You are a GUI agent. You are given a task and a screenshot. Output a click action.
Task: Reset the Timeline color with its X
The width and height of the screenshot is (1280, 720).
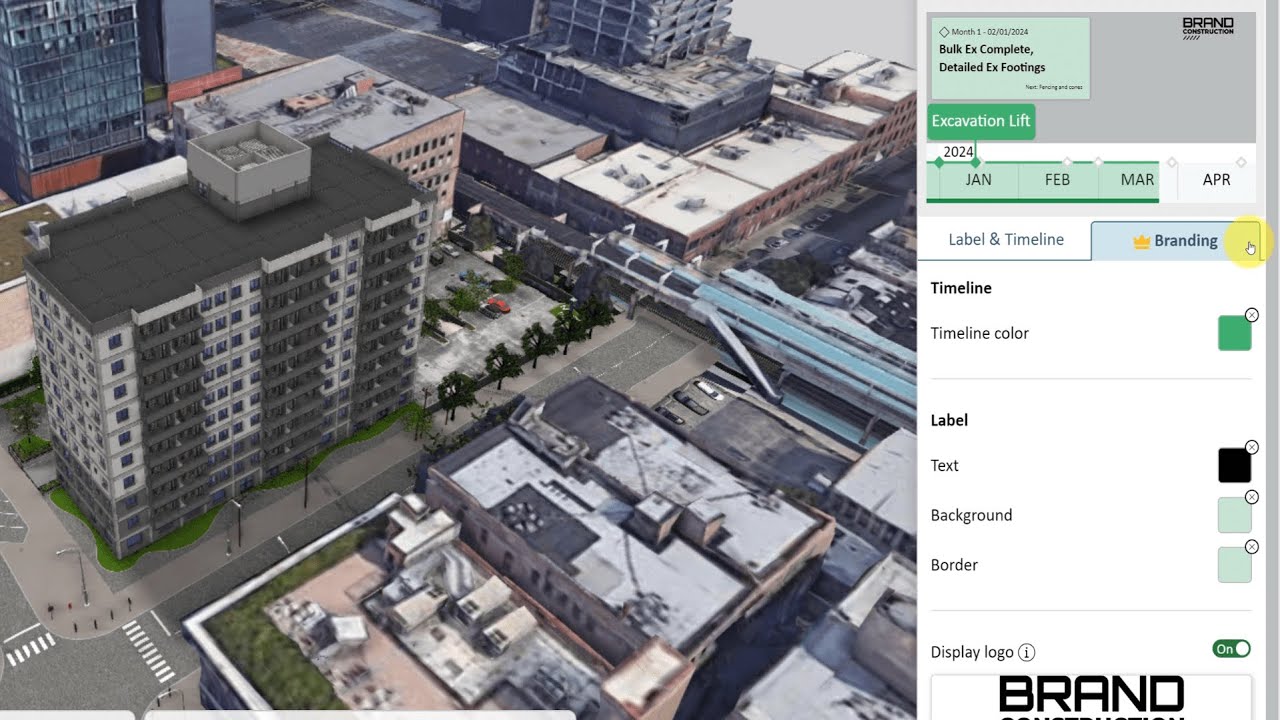(x=1252, y=315)
